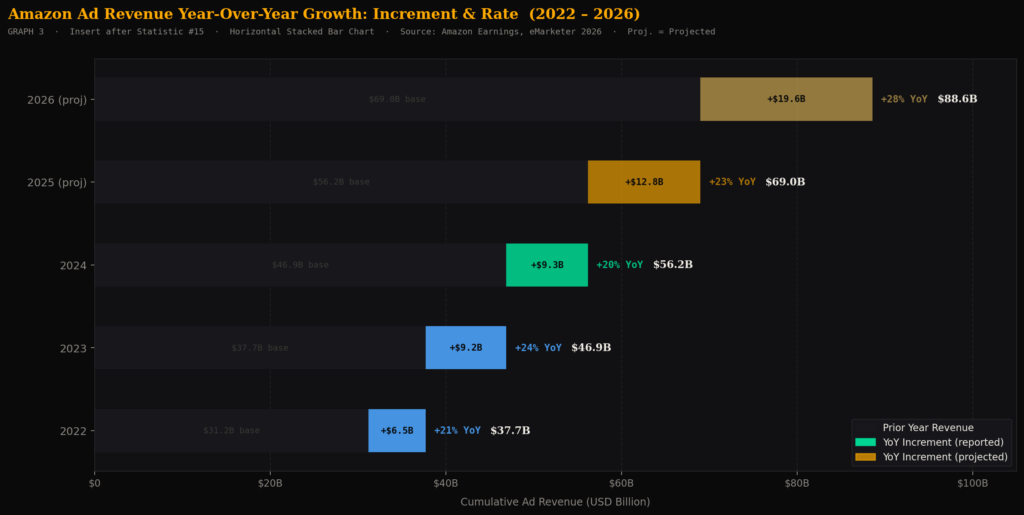Screen dimensions: 1024x515
Task: Click the +$12.8B projected increment bar
Action: [644, 182]
